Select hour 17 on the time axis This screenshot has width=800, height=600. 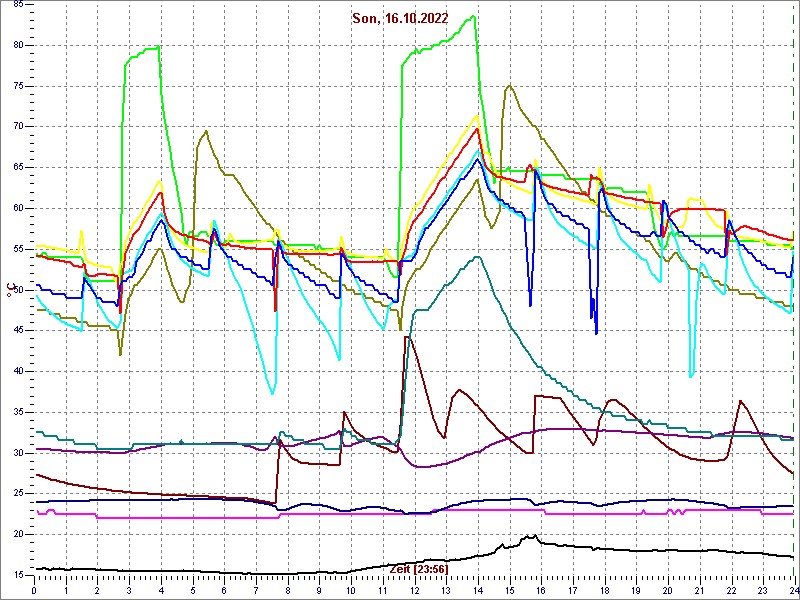pyautogui.click(x=572, y=592)
